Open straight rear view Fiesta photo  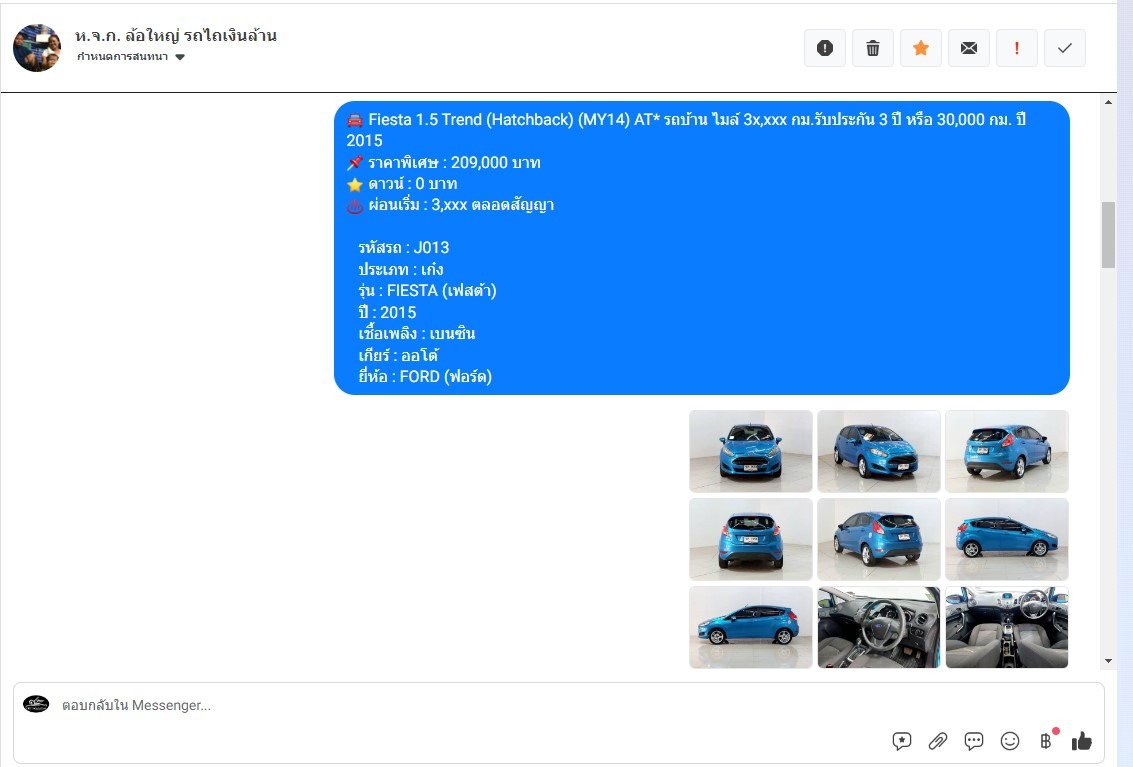[x=751, y=539]
